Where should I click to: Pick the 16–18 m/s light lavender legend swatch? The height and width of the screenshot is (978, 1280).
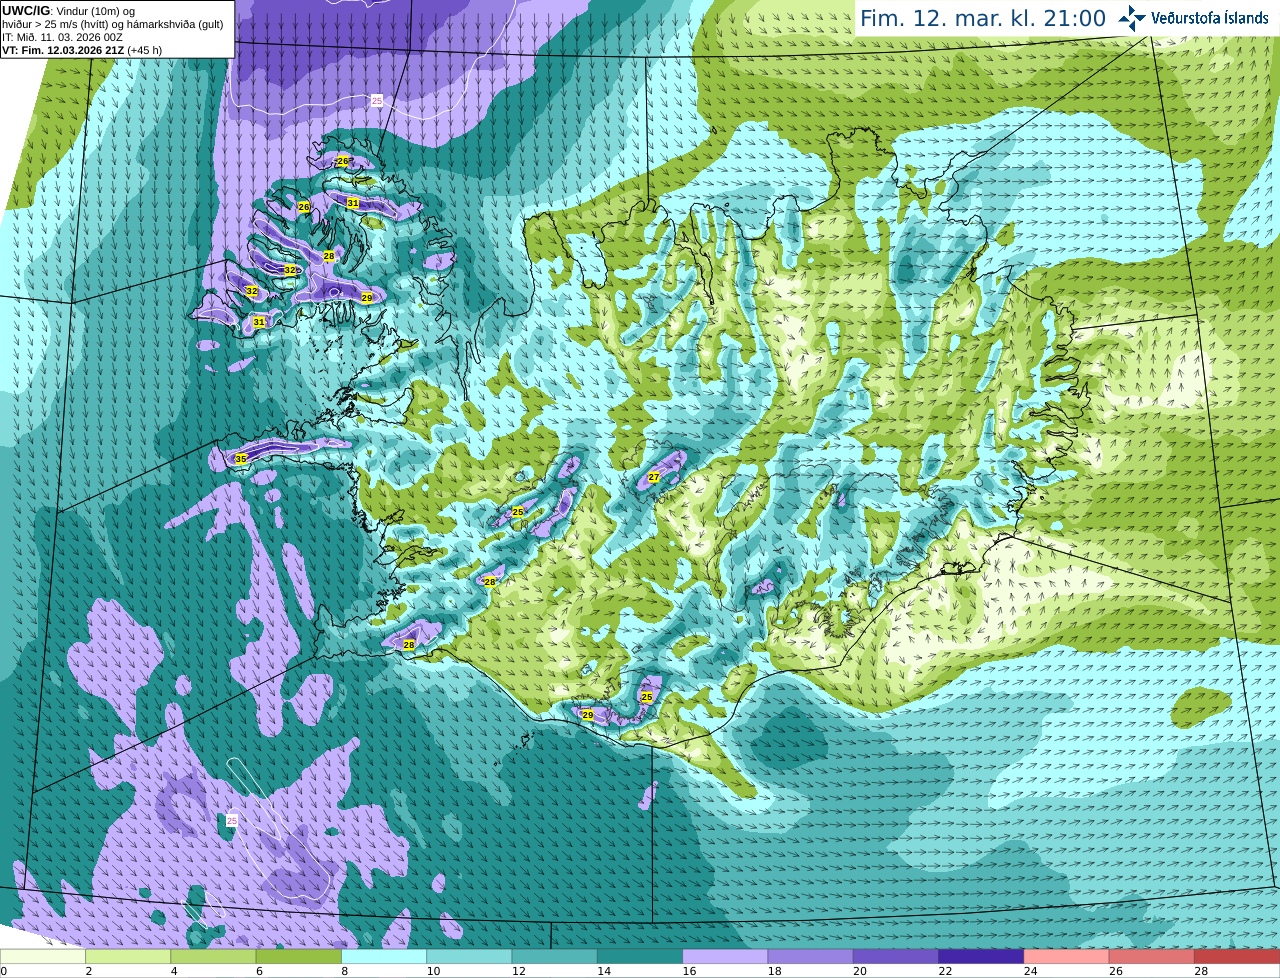point(725,956)
